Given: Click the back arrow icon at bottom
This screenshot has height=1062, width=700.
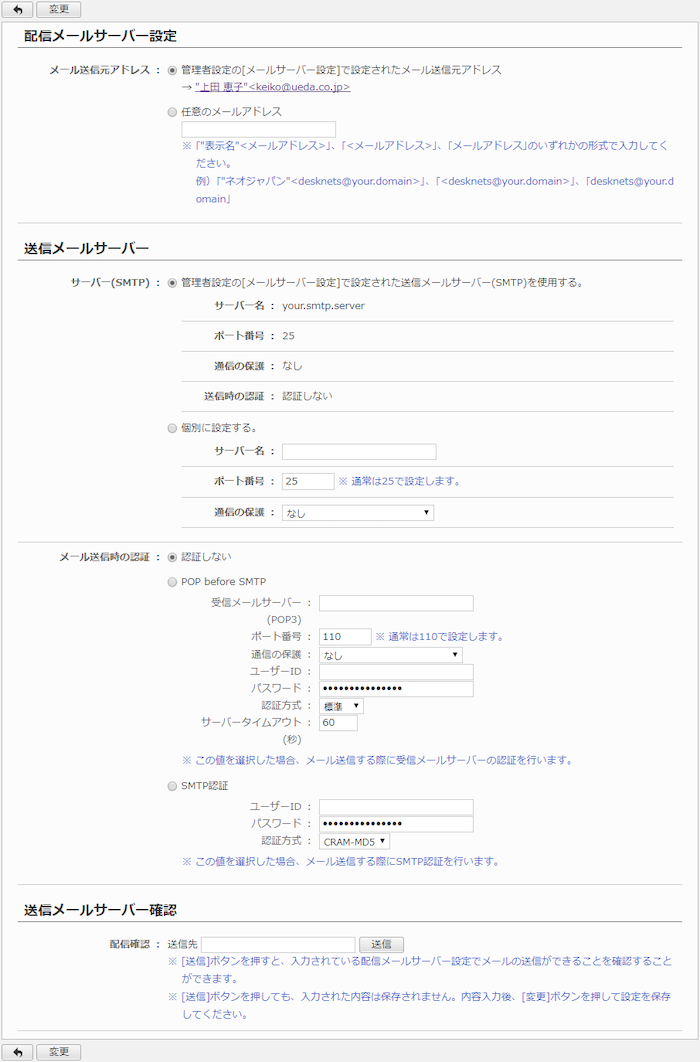Looking at the screenshot, I should point(16,1052).
